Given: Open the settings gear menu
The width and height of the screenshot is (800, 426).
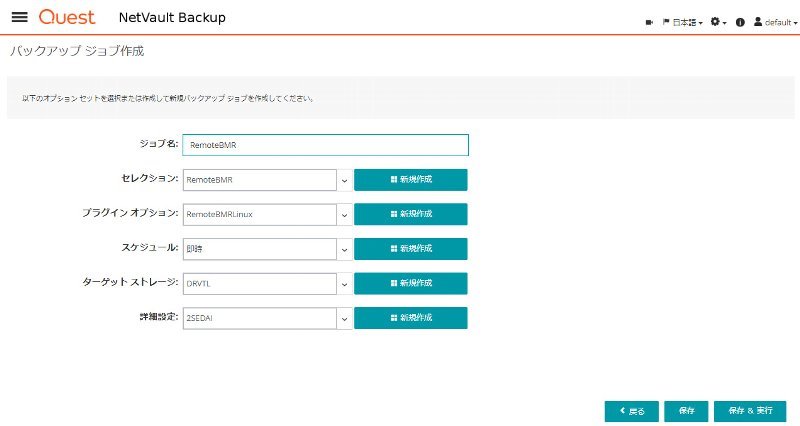Looking at the screenshot, I should coord(718,22).
